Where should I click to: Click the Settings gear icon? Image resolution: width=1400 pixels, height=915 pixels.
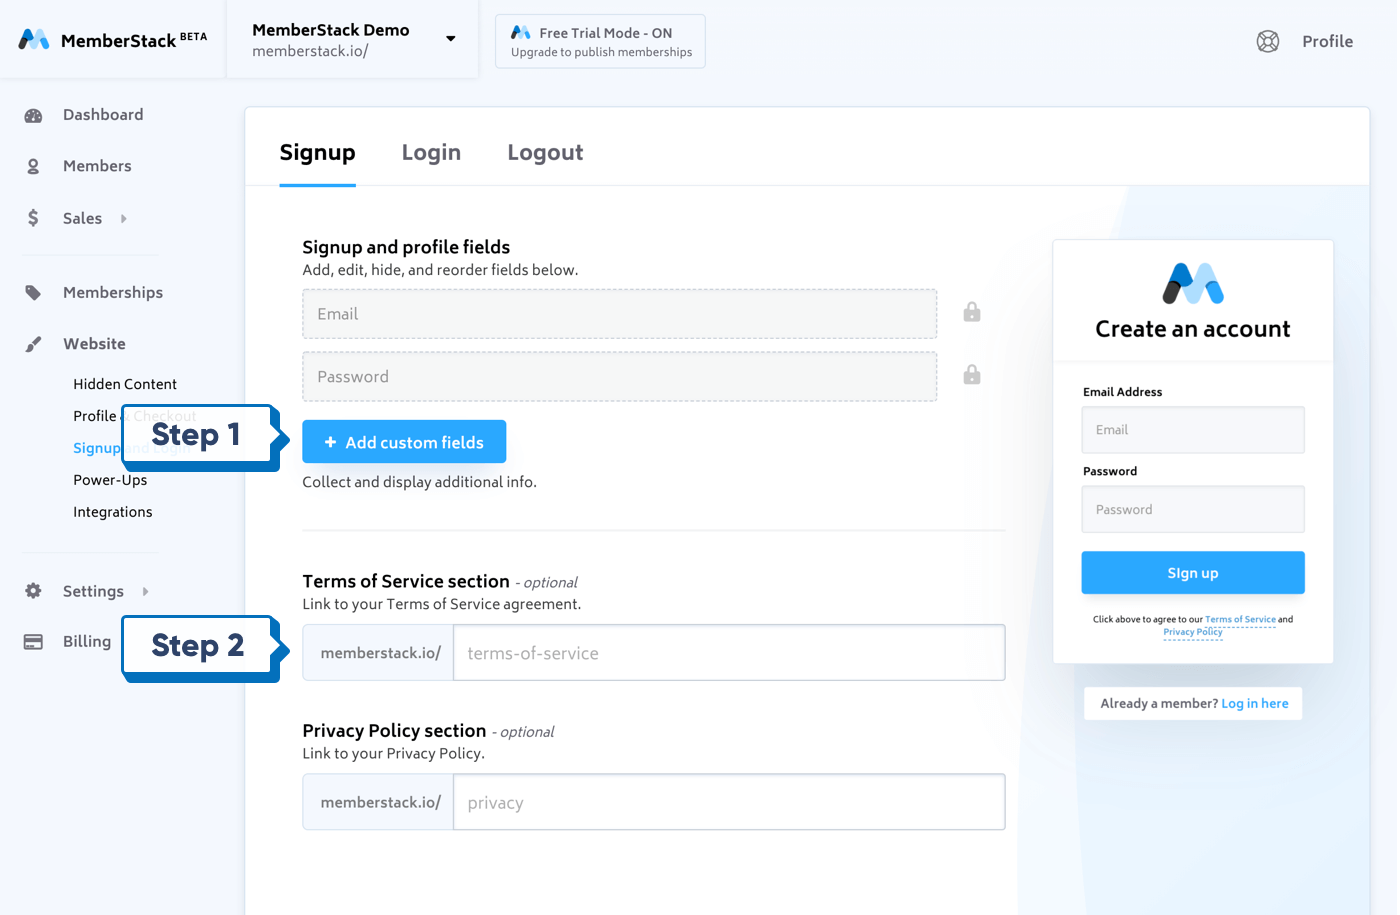pyautogui.click(x=33, y=591)
